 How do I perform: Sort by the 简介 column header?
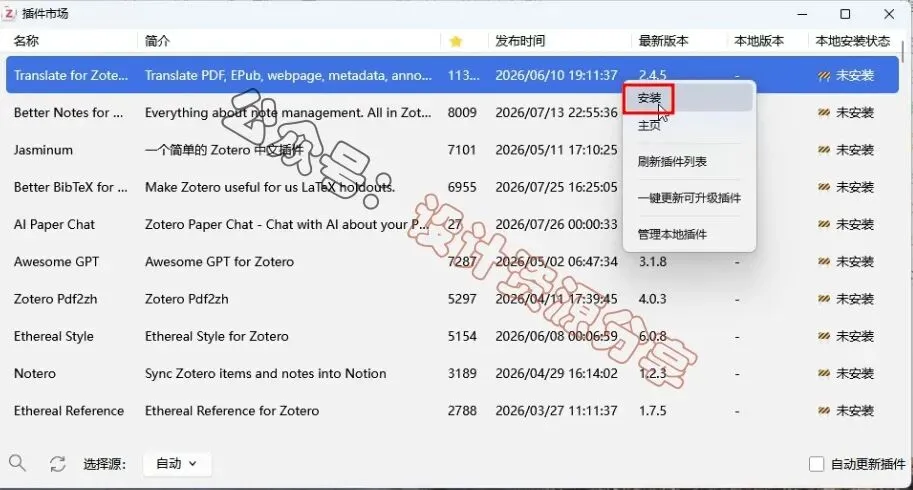pyautogui.click(x=157, y=41)
